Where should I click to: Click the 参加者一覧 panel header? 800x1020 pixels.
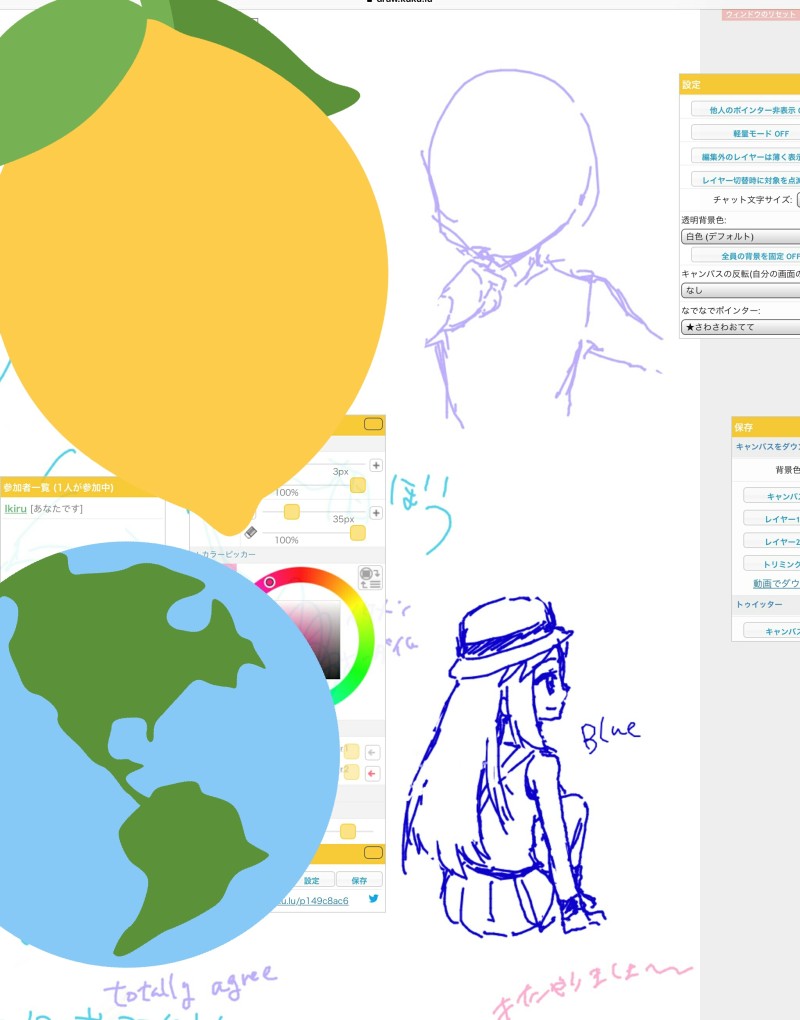coord(82,487)
